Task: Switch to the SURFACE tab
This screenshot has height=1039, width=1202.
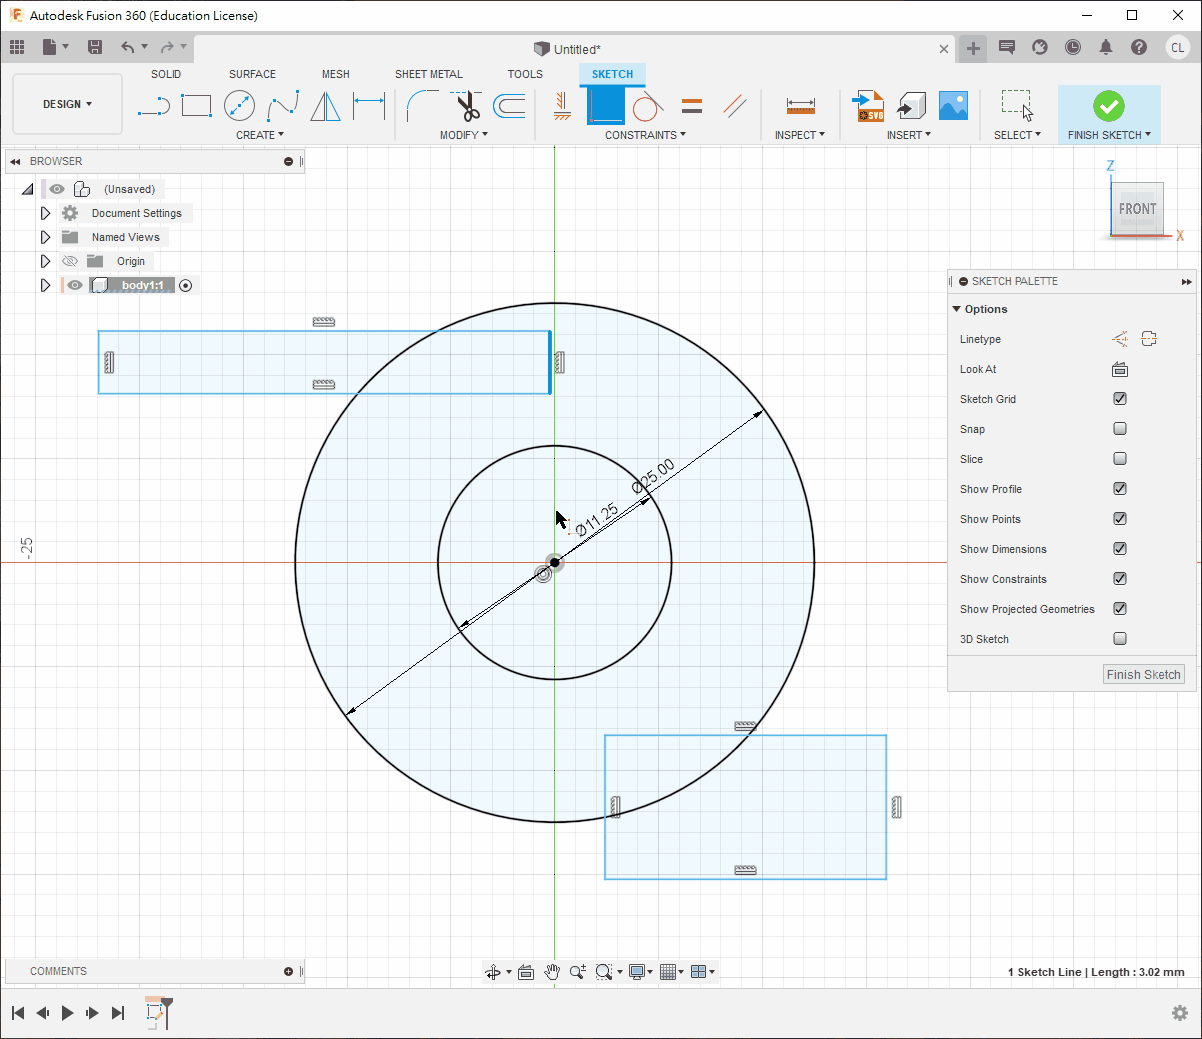Action: point(252,74)
